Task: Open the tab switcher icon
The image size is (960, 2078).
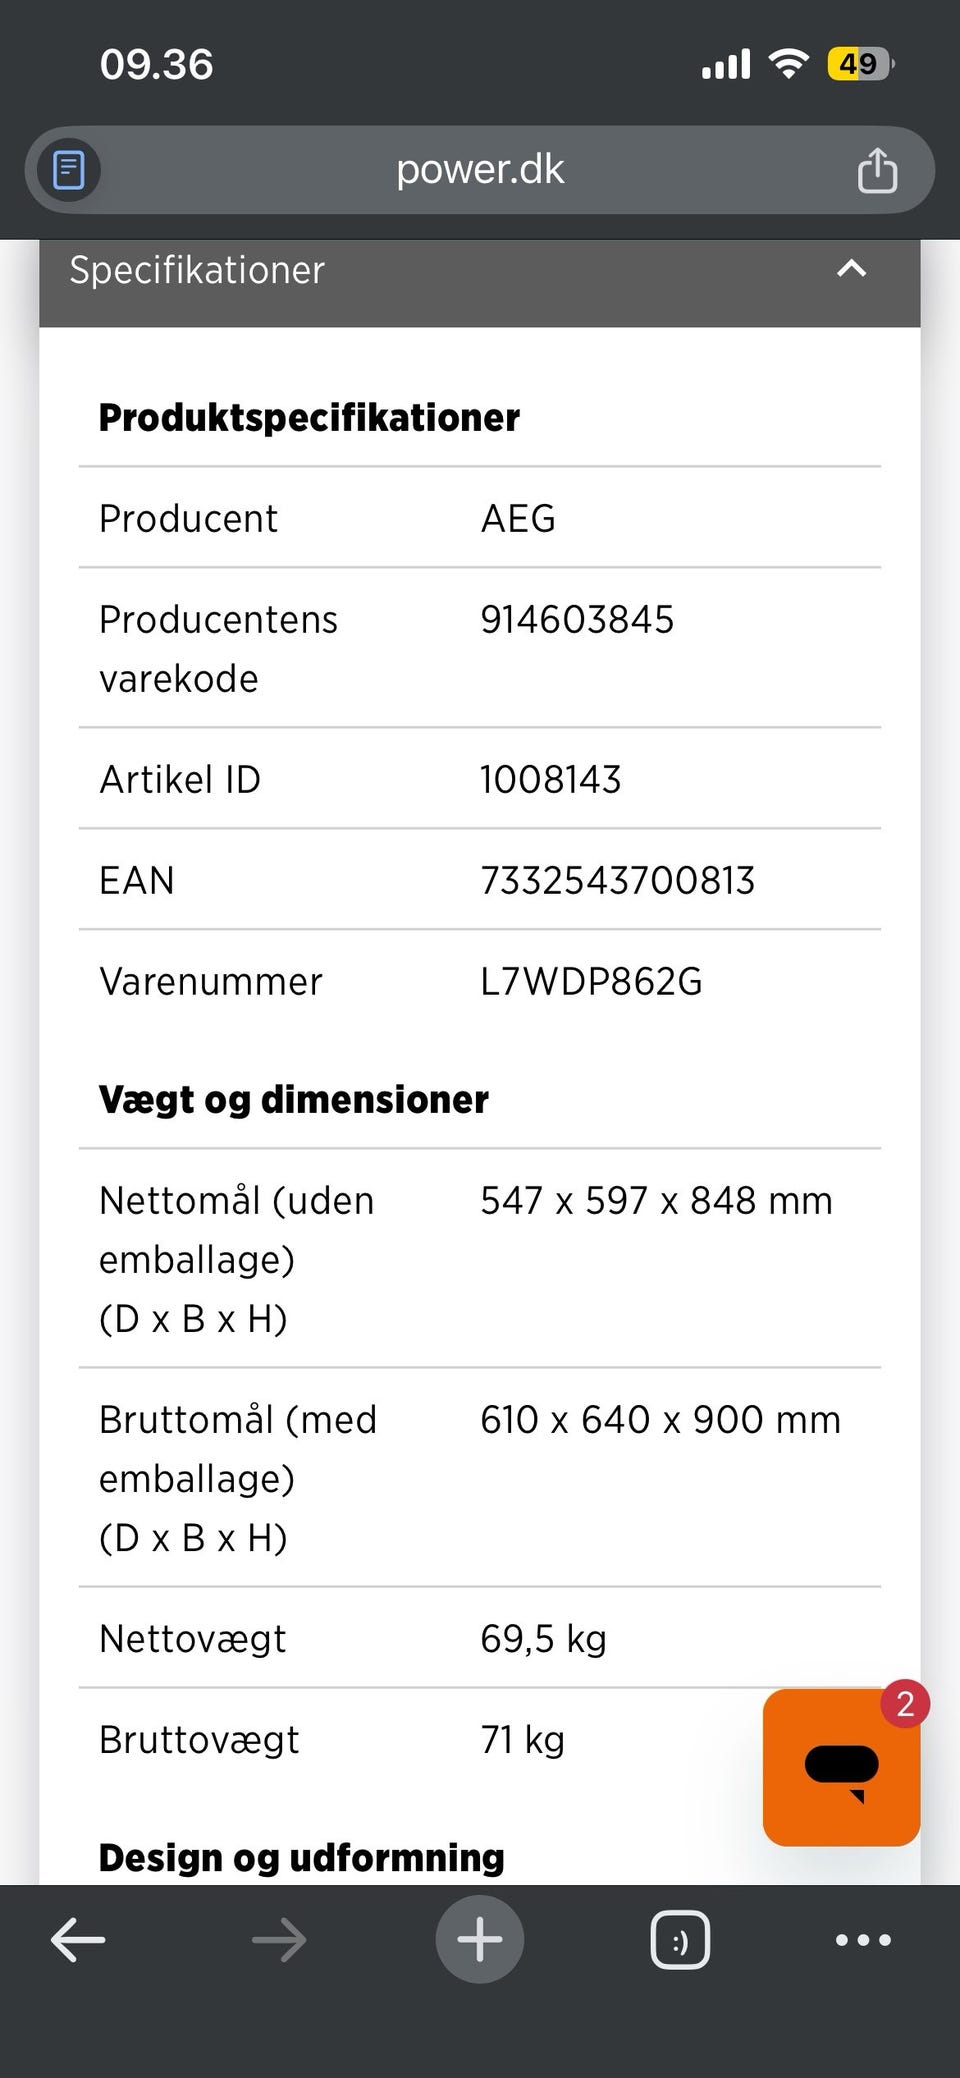Action: coord(680,1940)
